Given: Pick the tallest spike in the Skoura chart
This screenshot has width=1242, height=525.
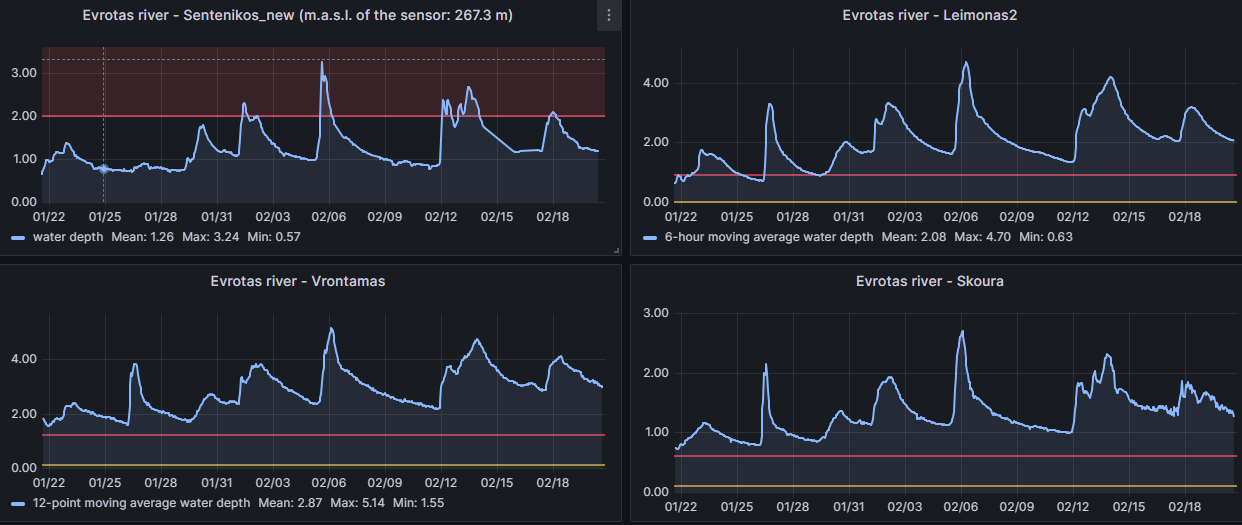Looking at the screenshot, I should tap(962, 331).
